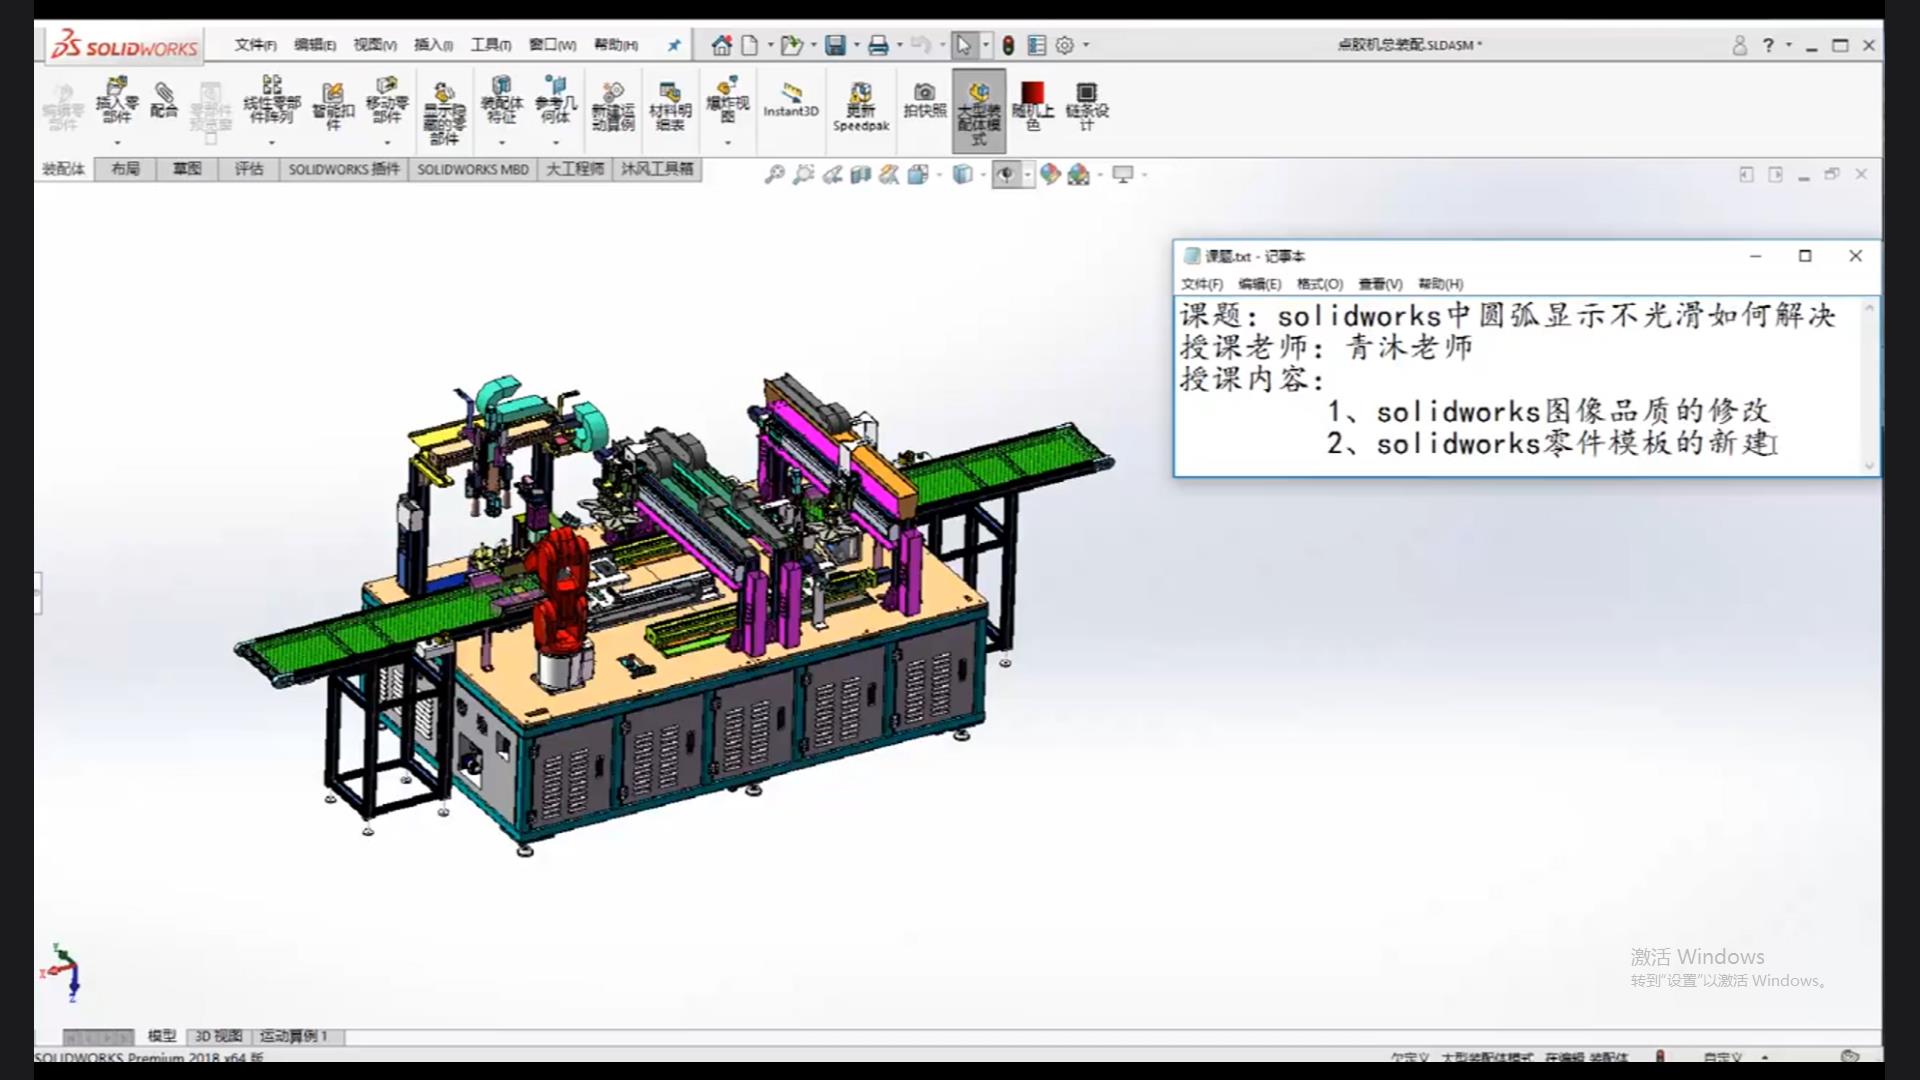Click the Apply Scene icon

[x=1078, y=175]
